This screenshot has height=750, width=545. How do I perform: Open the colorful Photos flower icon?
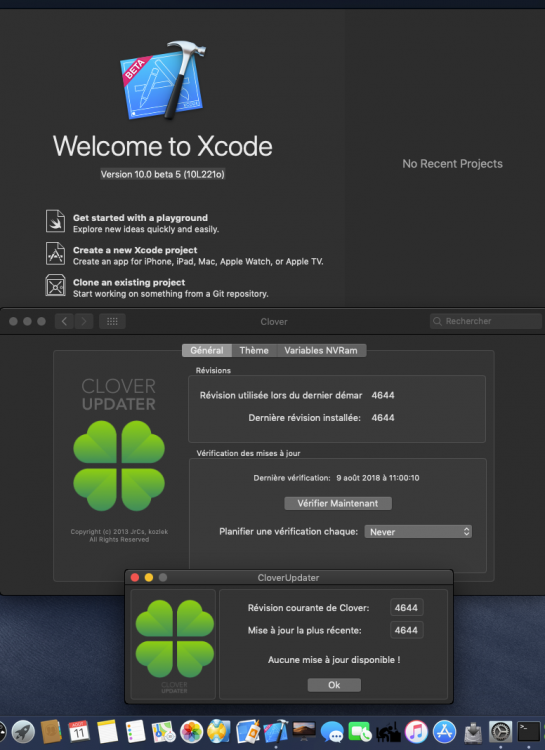point(191,732)
